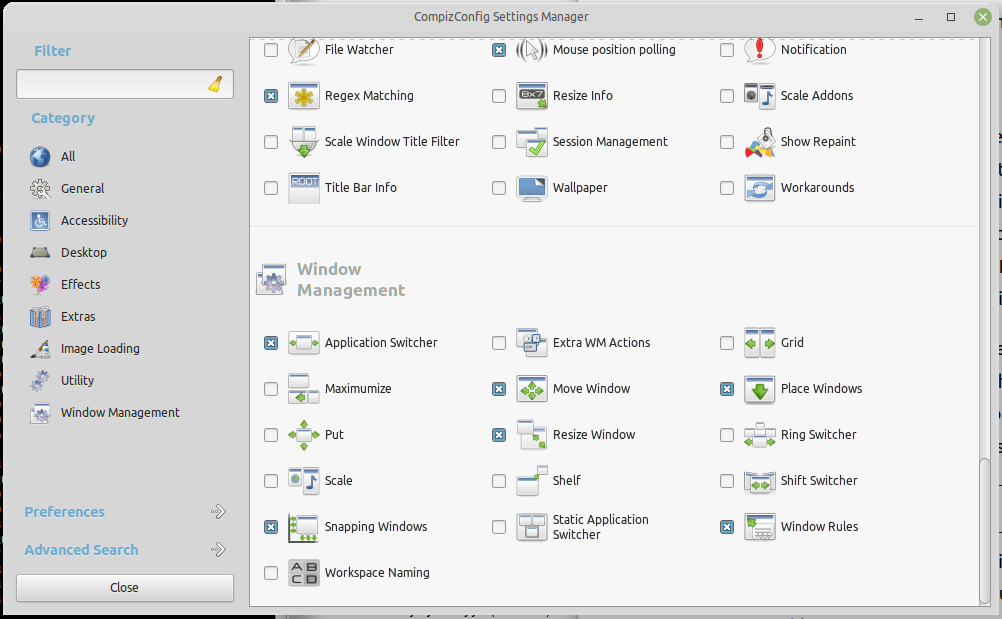
Task: Click the Move Window icon
Action: (532, 389)
